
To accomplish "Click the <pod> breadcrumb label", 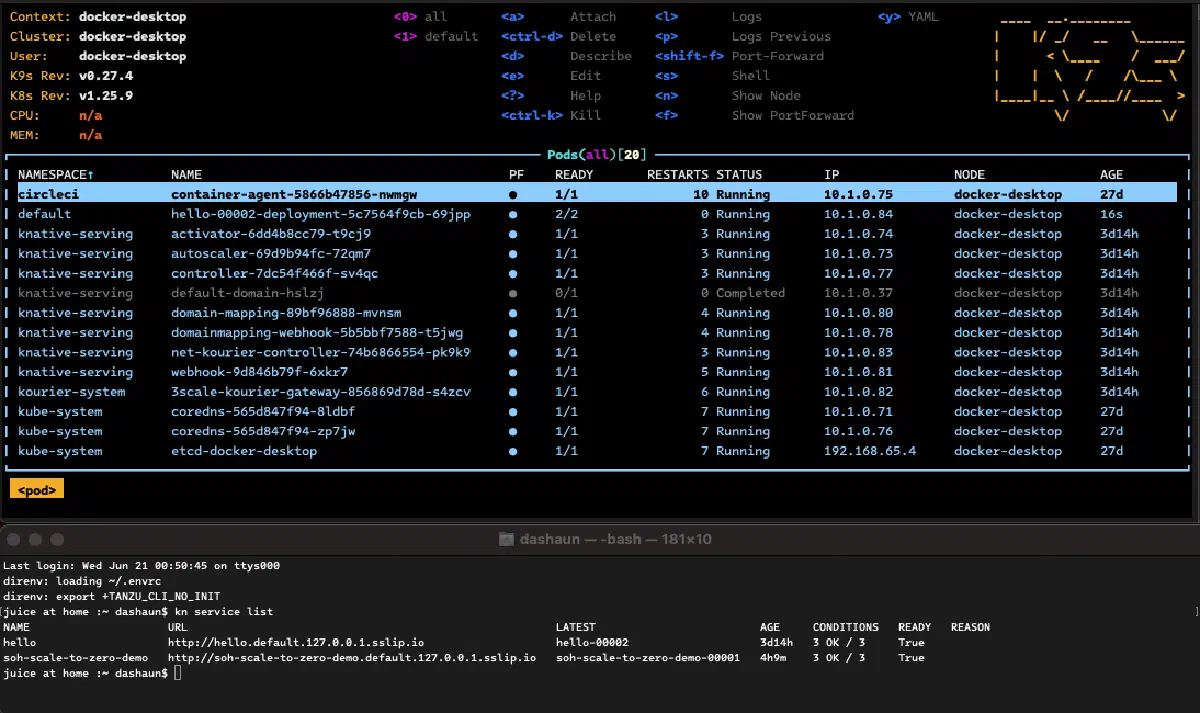I will pyautogui.click(x=37, y=489).
